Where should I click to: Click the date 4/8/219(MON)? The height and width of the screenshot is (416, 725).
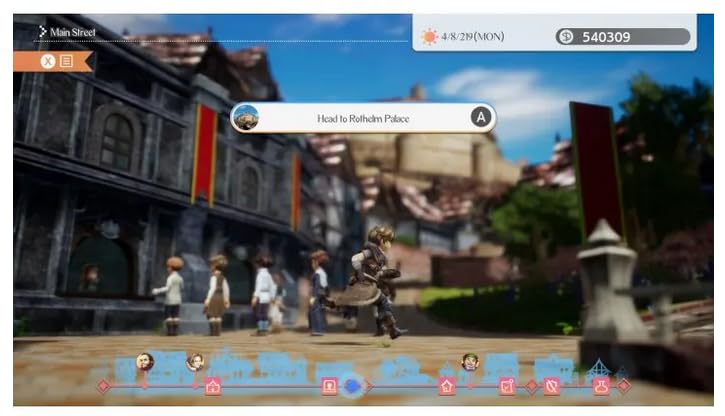(473, 37)
